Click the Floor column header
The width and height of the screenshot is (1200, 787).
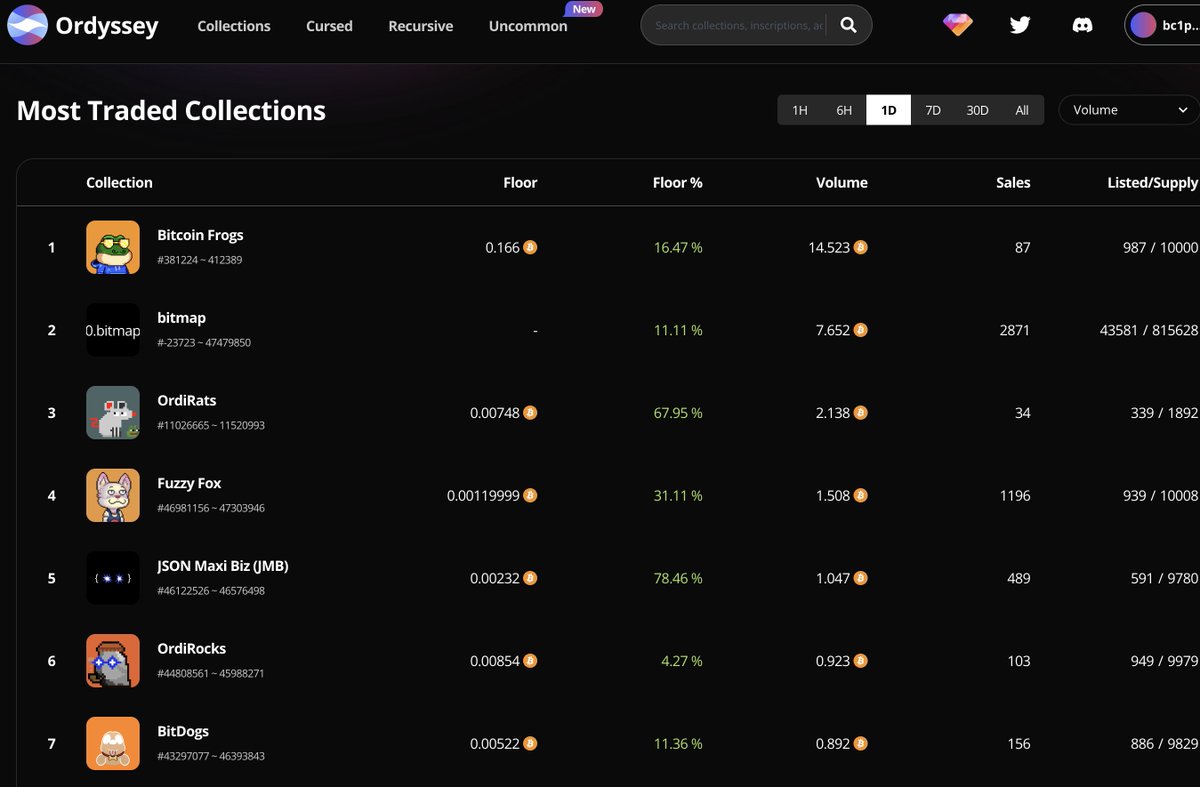point(520,183)
